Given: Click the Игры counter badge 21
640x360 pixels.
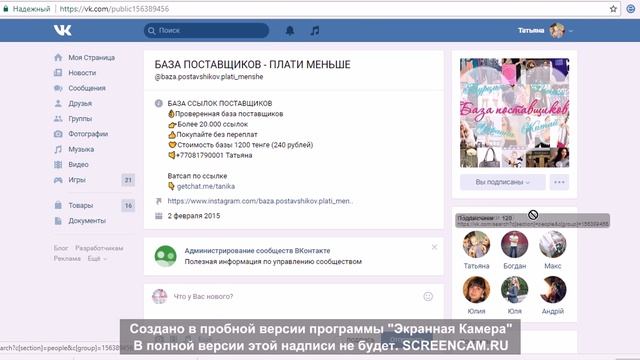Looking at the screenshot, I should pyautogui.click(x=128, y=180).
